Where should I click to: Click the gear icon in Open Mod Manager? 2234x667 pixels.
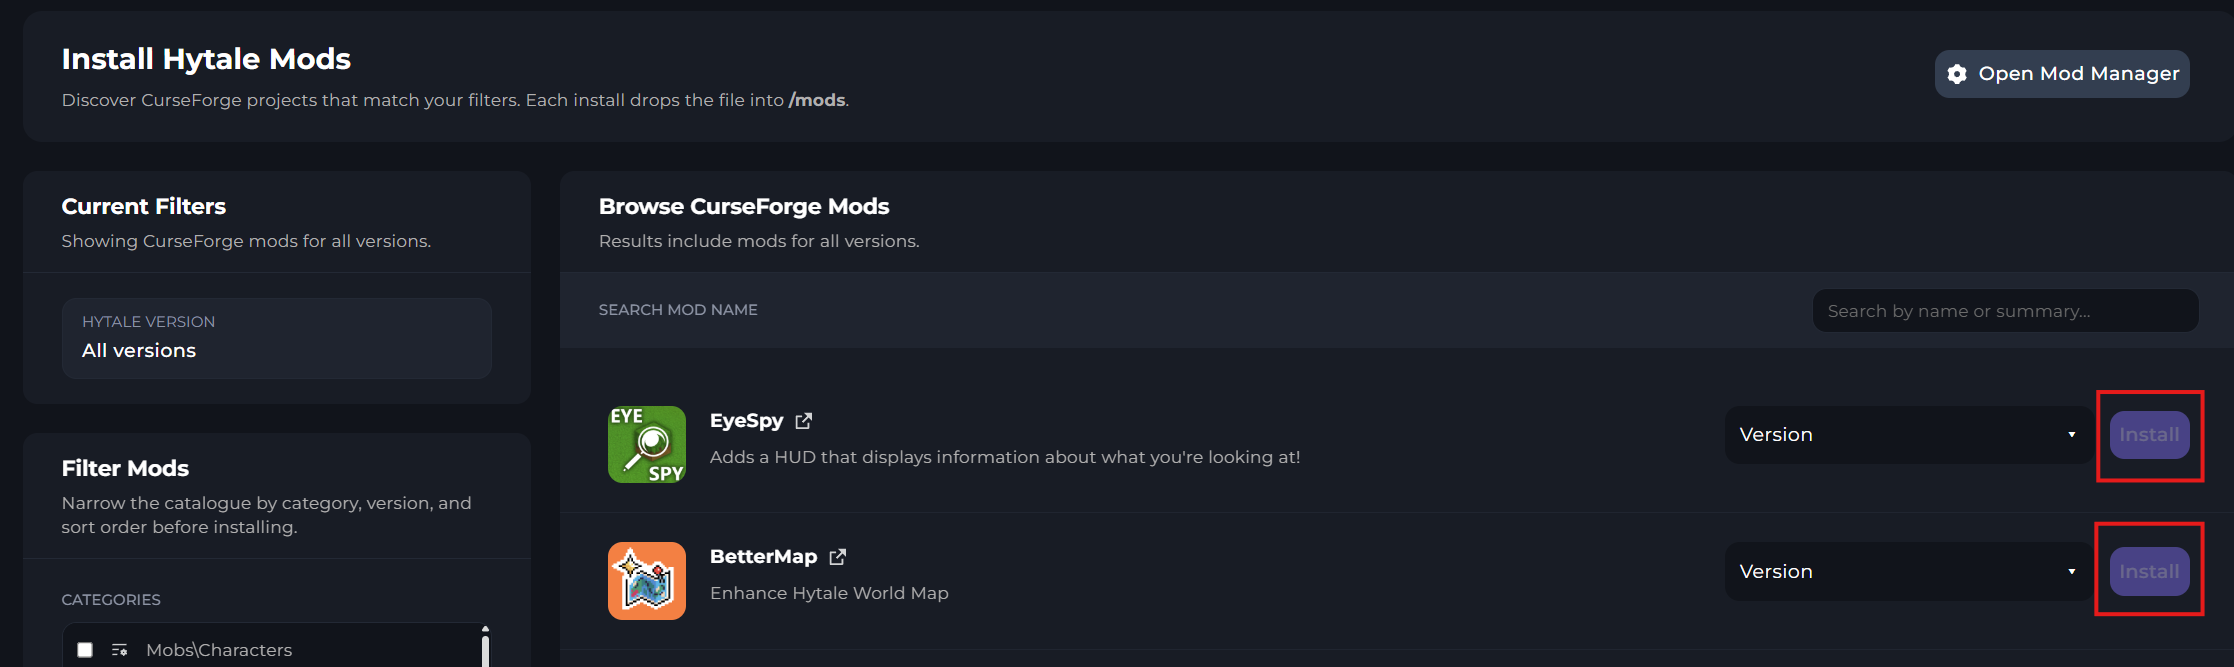point(1957,74)
